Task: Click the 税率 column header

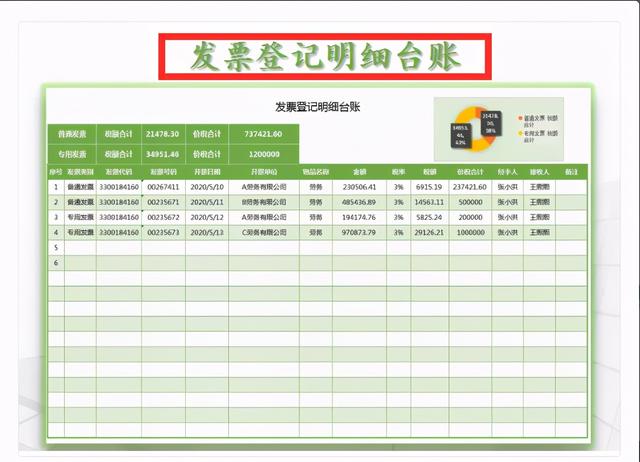Action: [x=398, y=172]
